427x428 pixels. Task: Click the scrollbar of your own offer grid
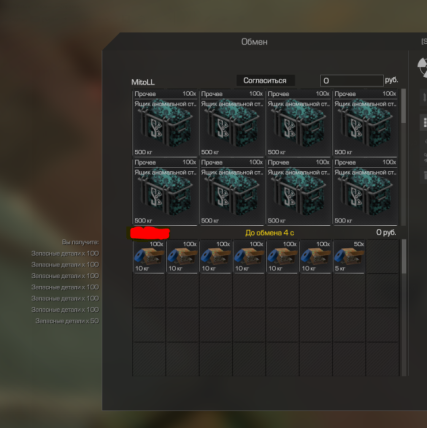pos(404,307)
